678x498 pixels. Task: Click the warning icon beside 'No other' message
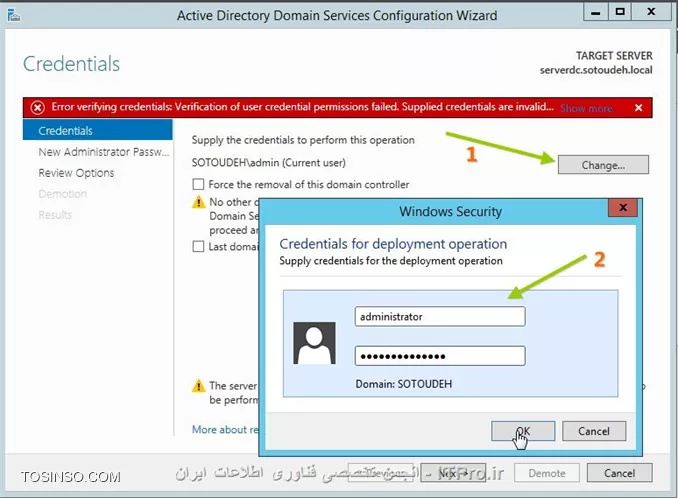click(198, 202)
